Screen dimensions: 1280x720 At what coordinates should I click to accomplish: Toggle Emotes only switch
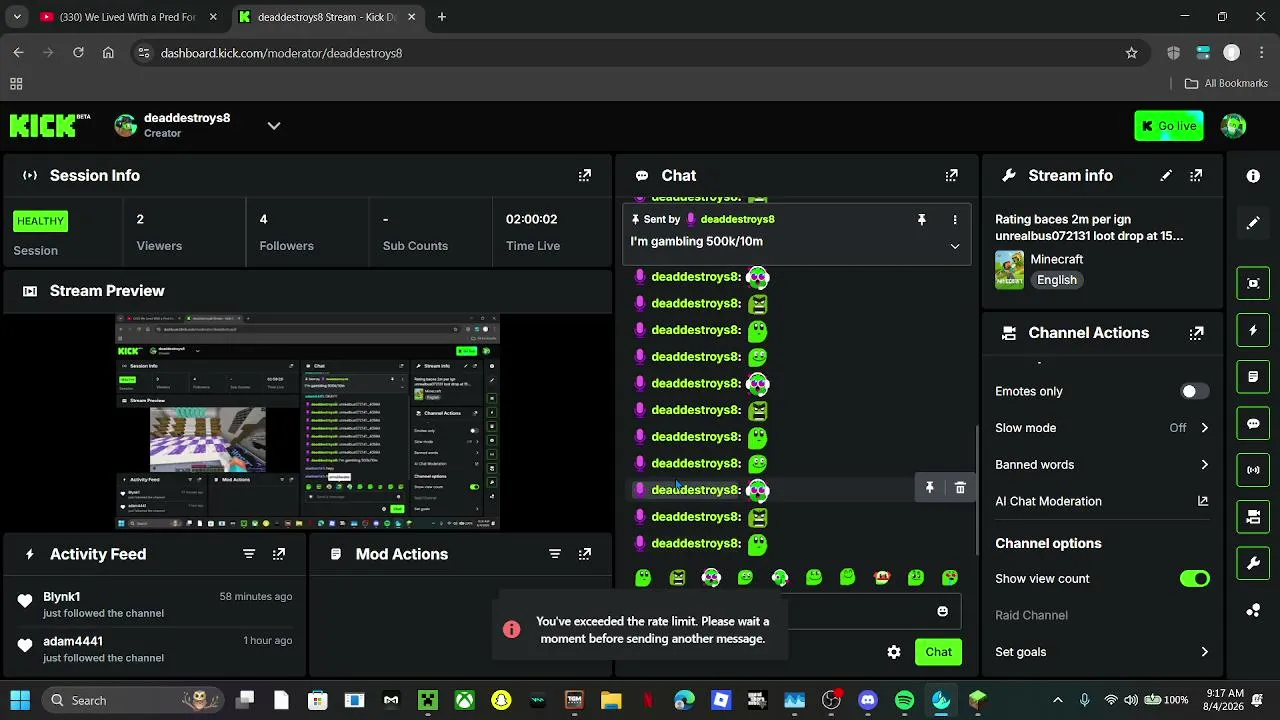[x=1194, y=391]
